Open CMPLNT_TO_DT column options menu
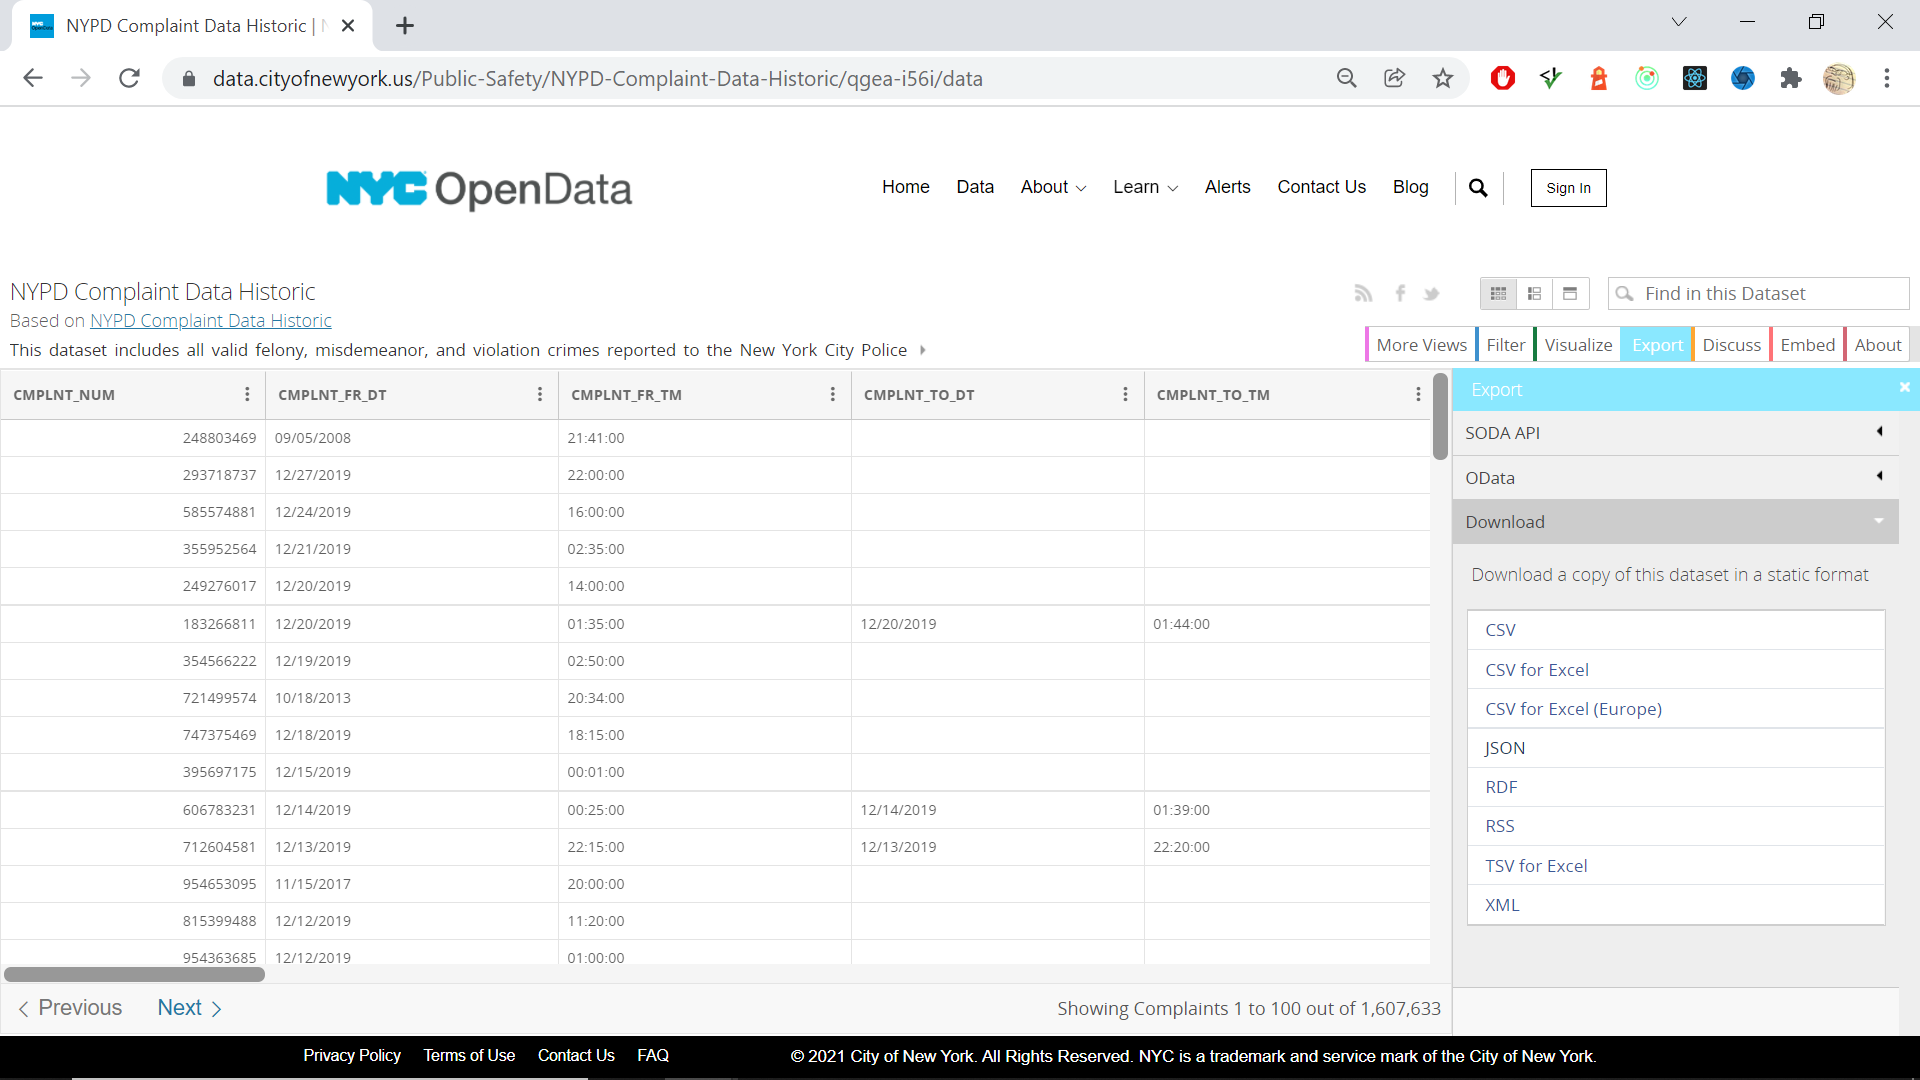The width and height of the screenshot is (1920, 1080). point(1125,394)
